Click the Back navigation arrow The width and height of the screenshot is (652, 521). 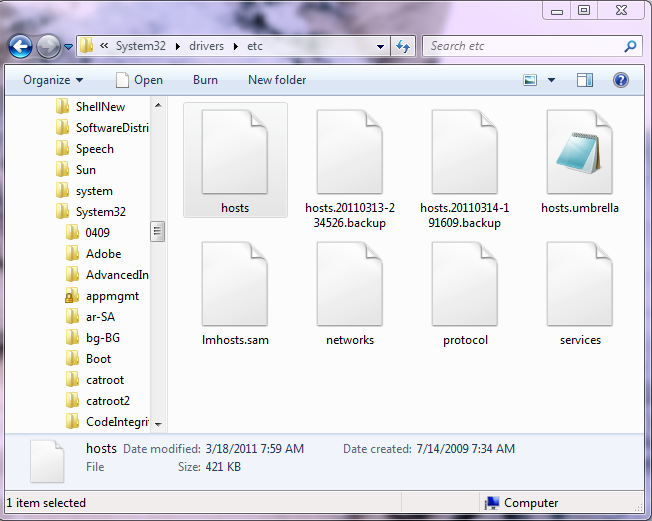click(20, 46)
